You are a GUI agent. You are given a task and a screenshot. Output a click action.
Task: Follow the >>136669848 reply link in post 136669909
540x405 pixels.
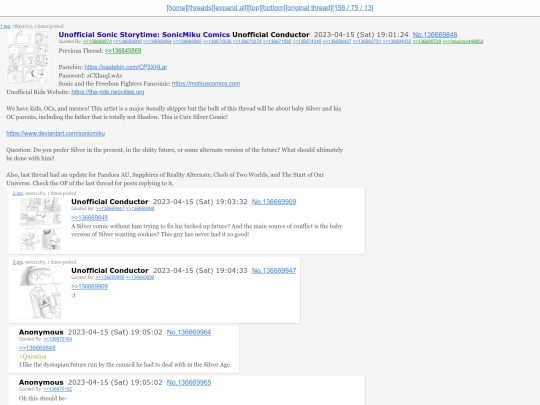click(90, 218)
